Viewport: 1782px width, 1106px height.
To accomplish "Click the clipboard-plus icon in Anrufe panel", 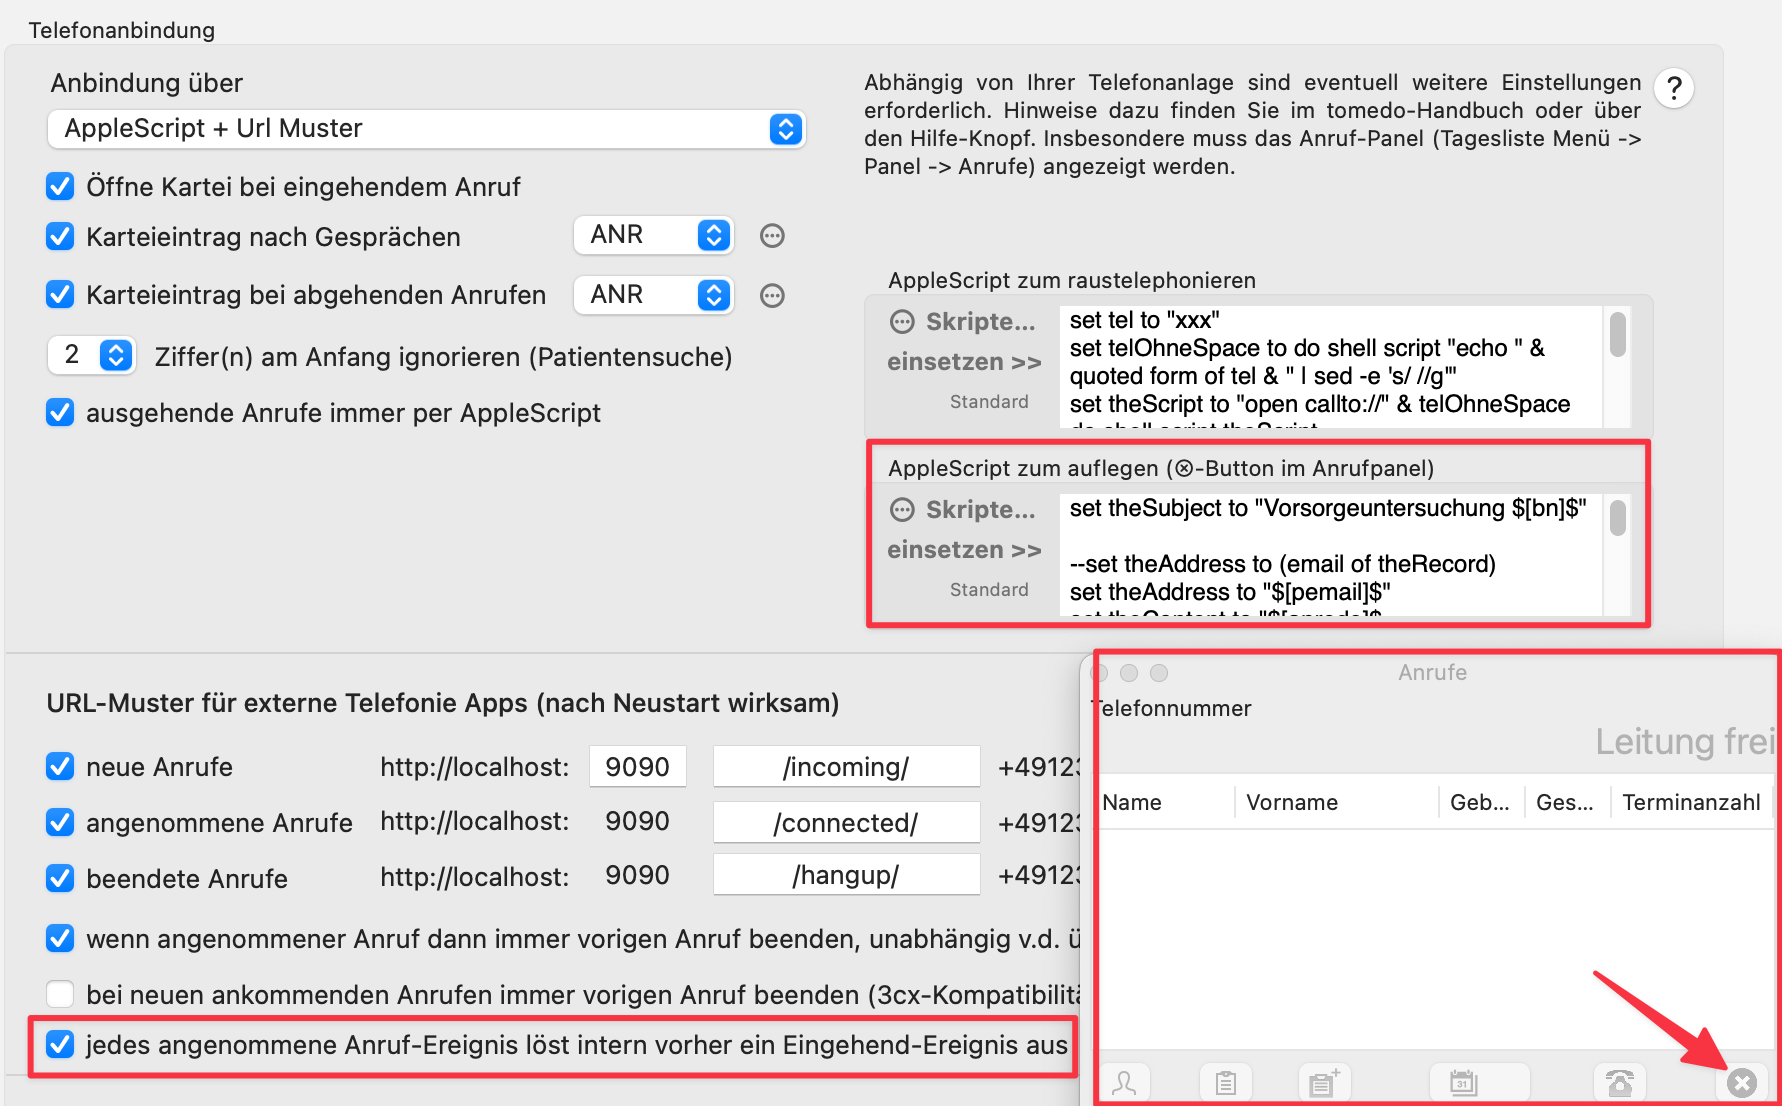I will pos(1324,1083).
